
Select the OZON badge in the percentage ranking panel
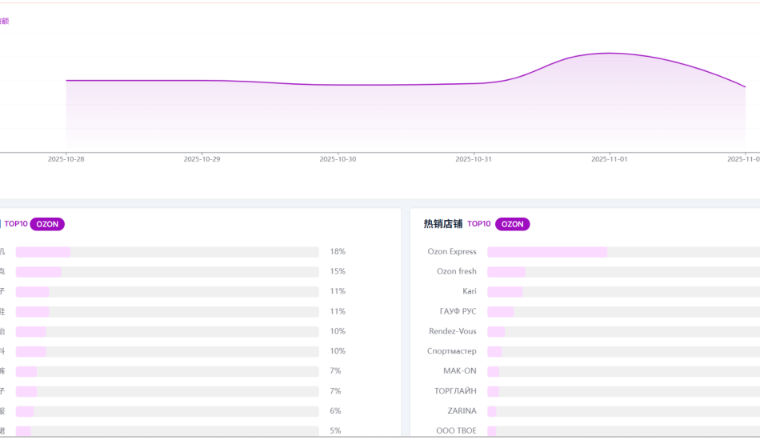pos(47,224)
